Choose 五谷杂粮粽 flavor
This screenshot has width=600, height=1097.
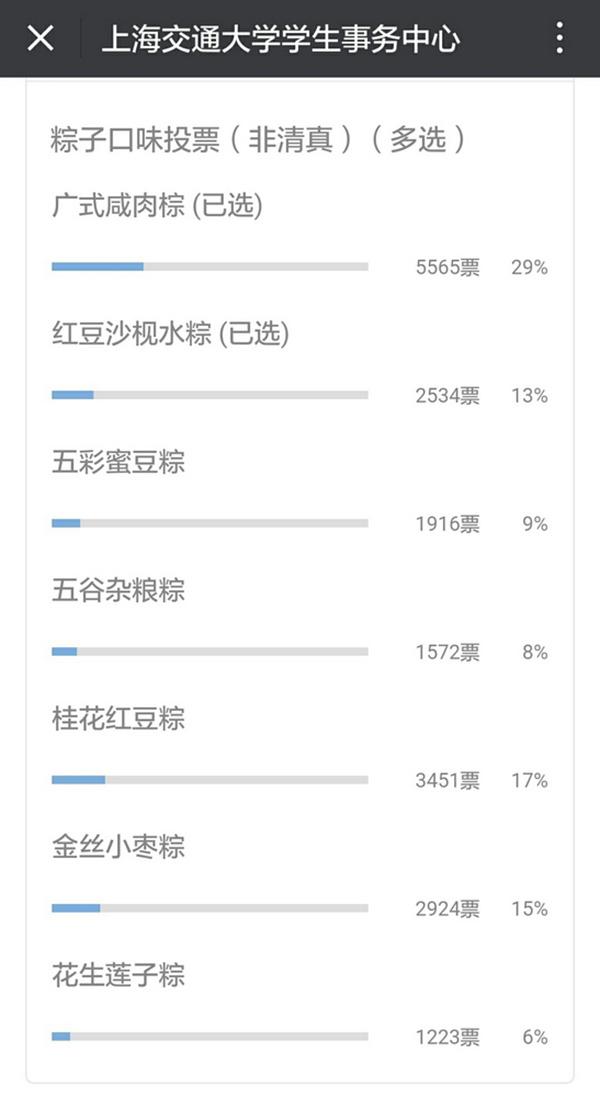118,590
